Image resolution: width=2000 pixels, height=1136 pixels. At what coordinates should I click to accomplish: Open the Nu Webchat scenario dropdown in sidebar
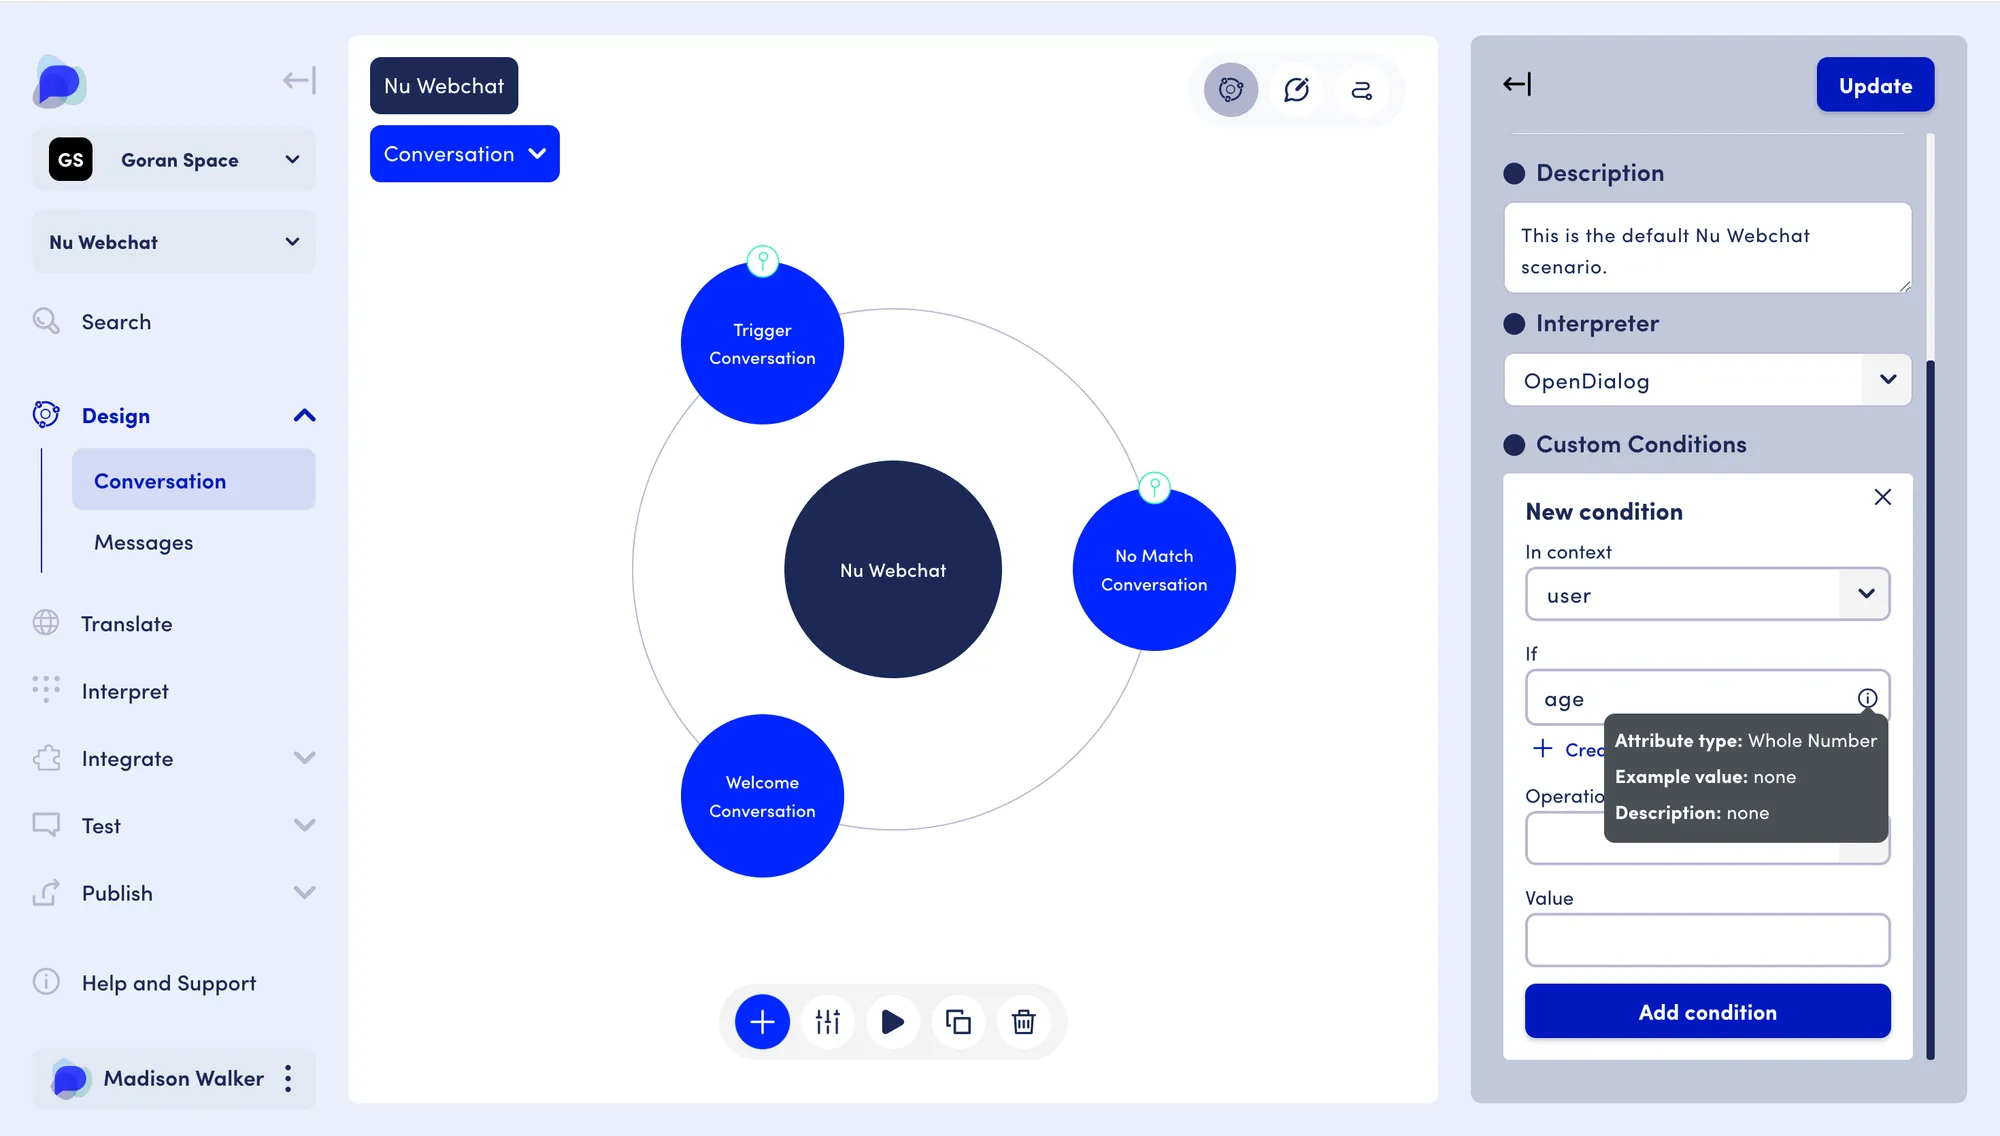coord(174,242)
